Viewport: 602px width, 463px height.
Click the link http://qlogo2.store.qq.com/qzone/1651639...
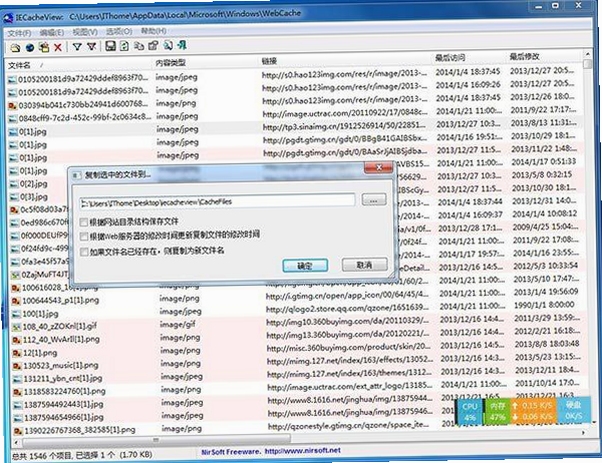click(347, 308)
